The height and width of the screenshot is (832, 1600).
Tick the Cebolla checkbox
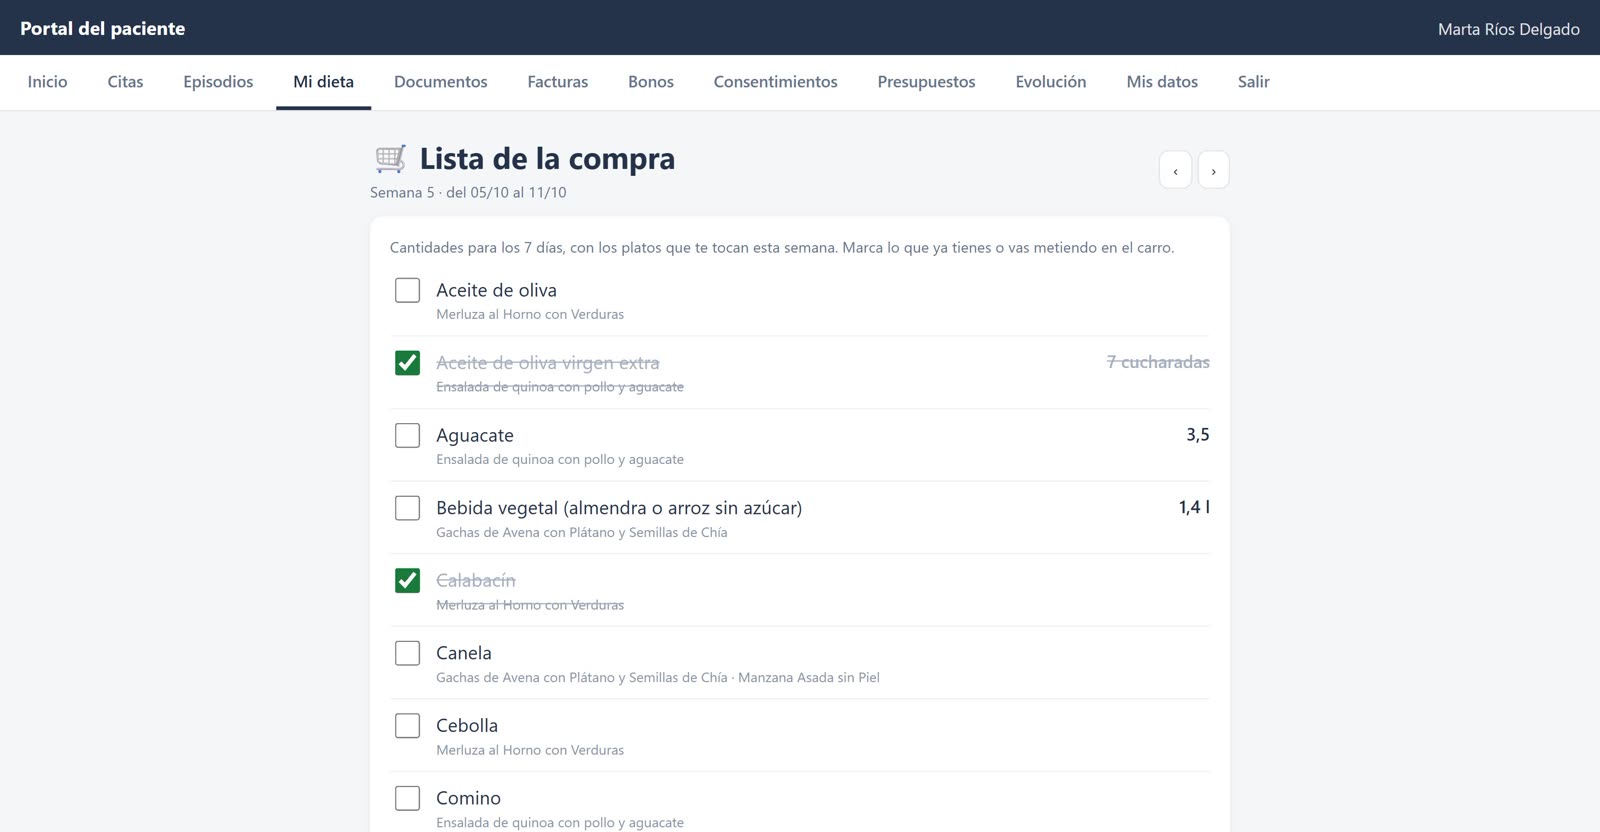407,725
